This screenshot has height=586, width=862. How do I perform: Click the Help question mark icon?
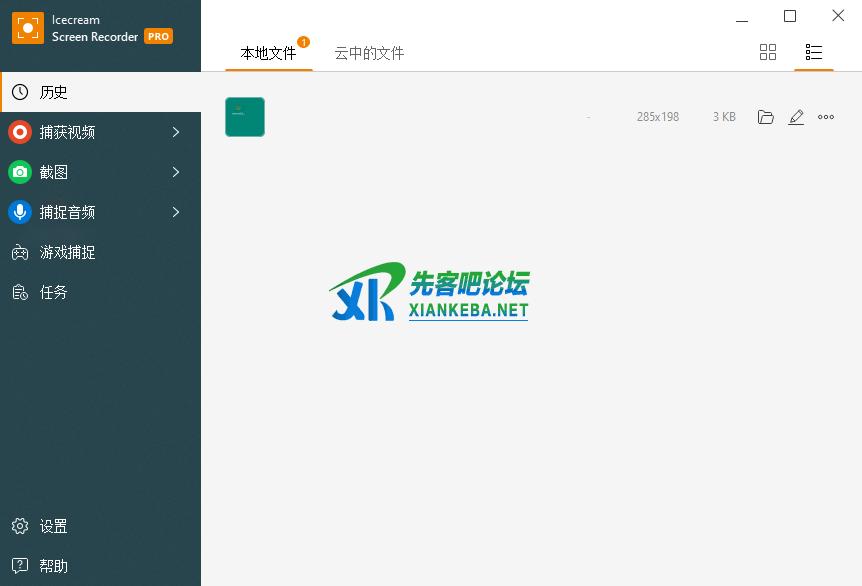click(x=20, y=566)
